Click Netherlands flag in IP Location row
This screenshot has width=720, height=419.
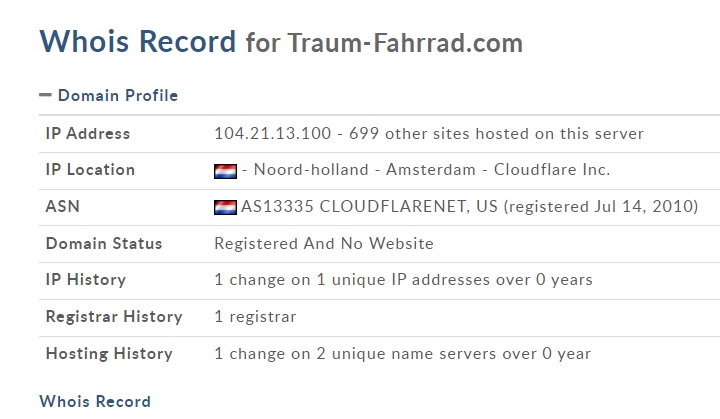pyautogui.click(x=225, y=171)
